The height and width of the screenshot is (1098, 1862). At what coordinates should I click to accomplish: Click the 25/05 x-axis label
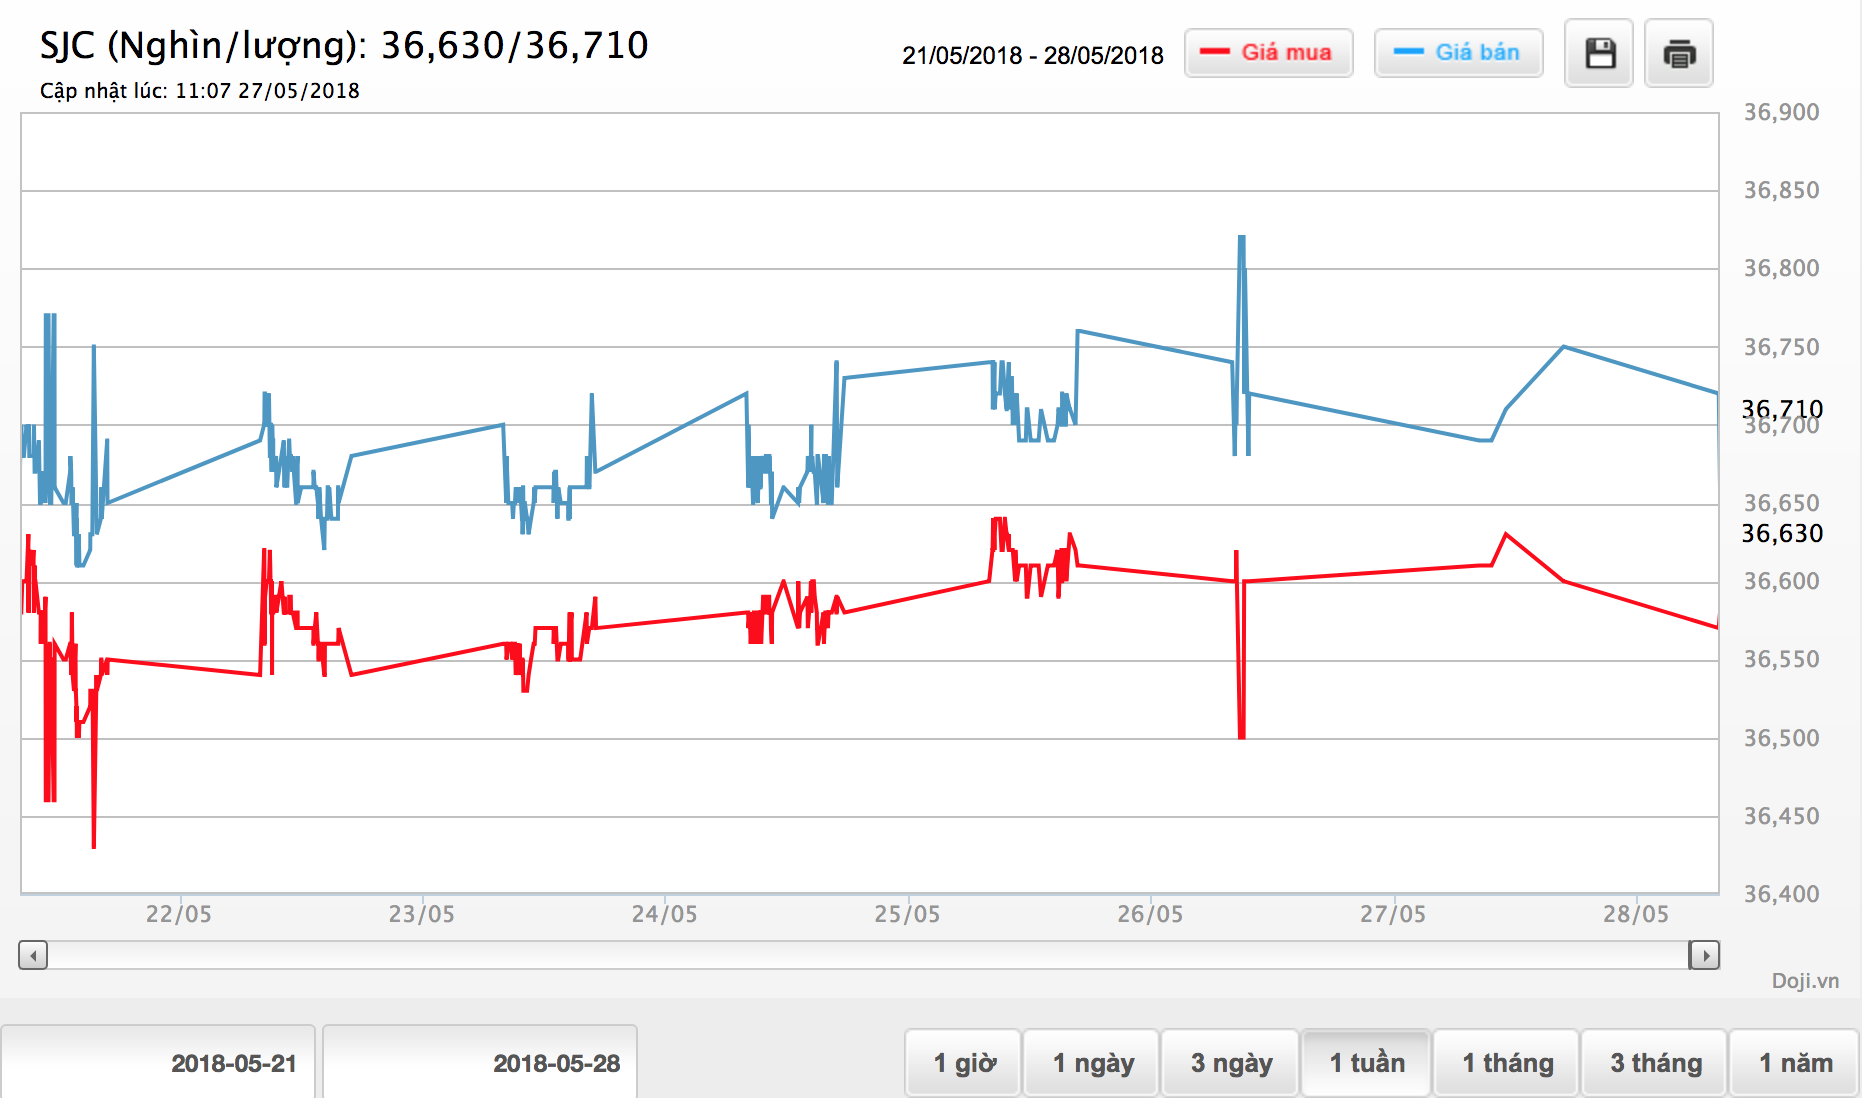tap(908, 914)
